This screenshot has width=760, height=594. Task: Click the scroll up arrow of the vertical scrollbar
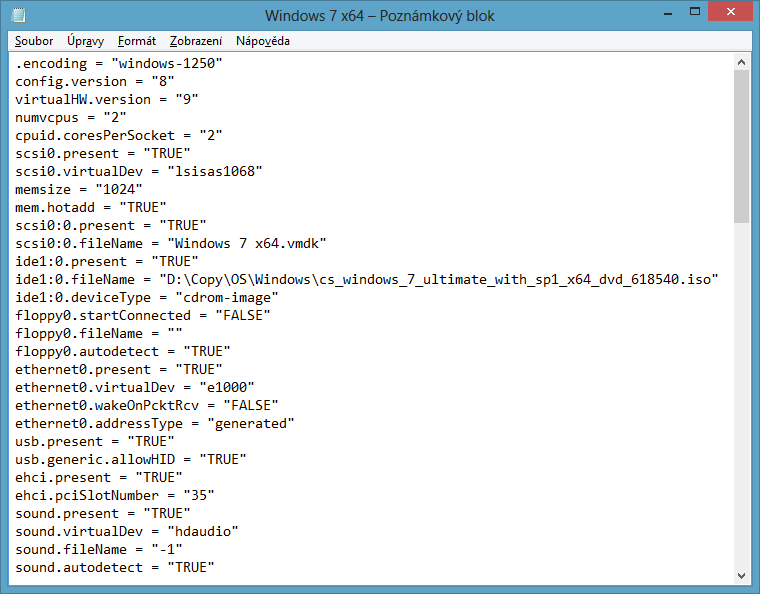[741, 62]
